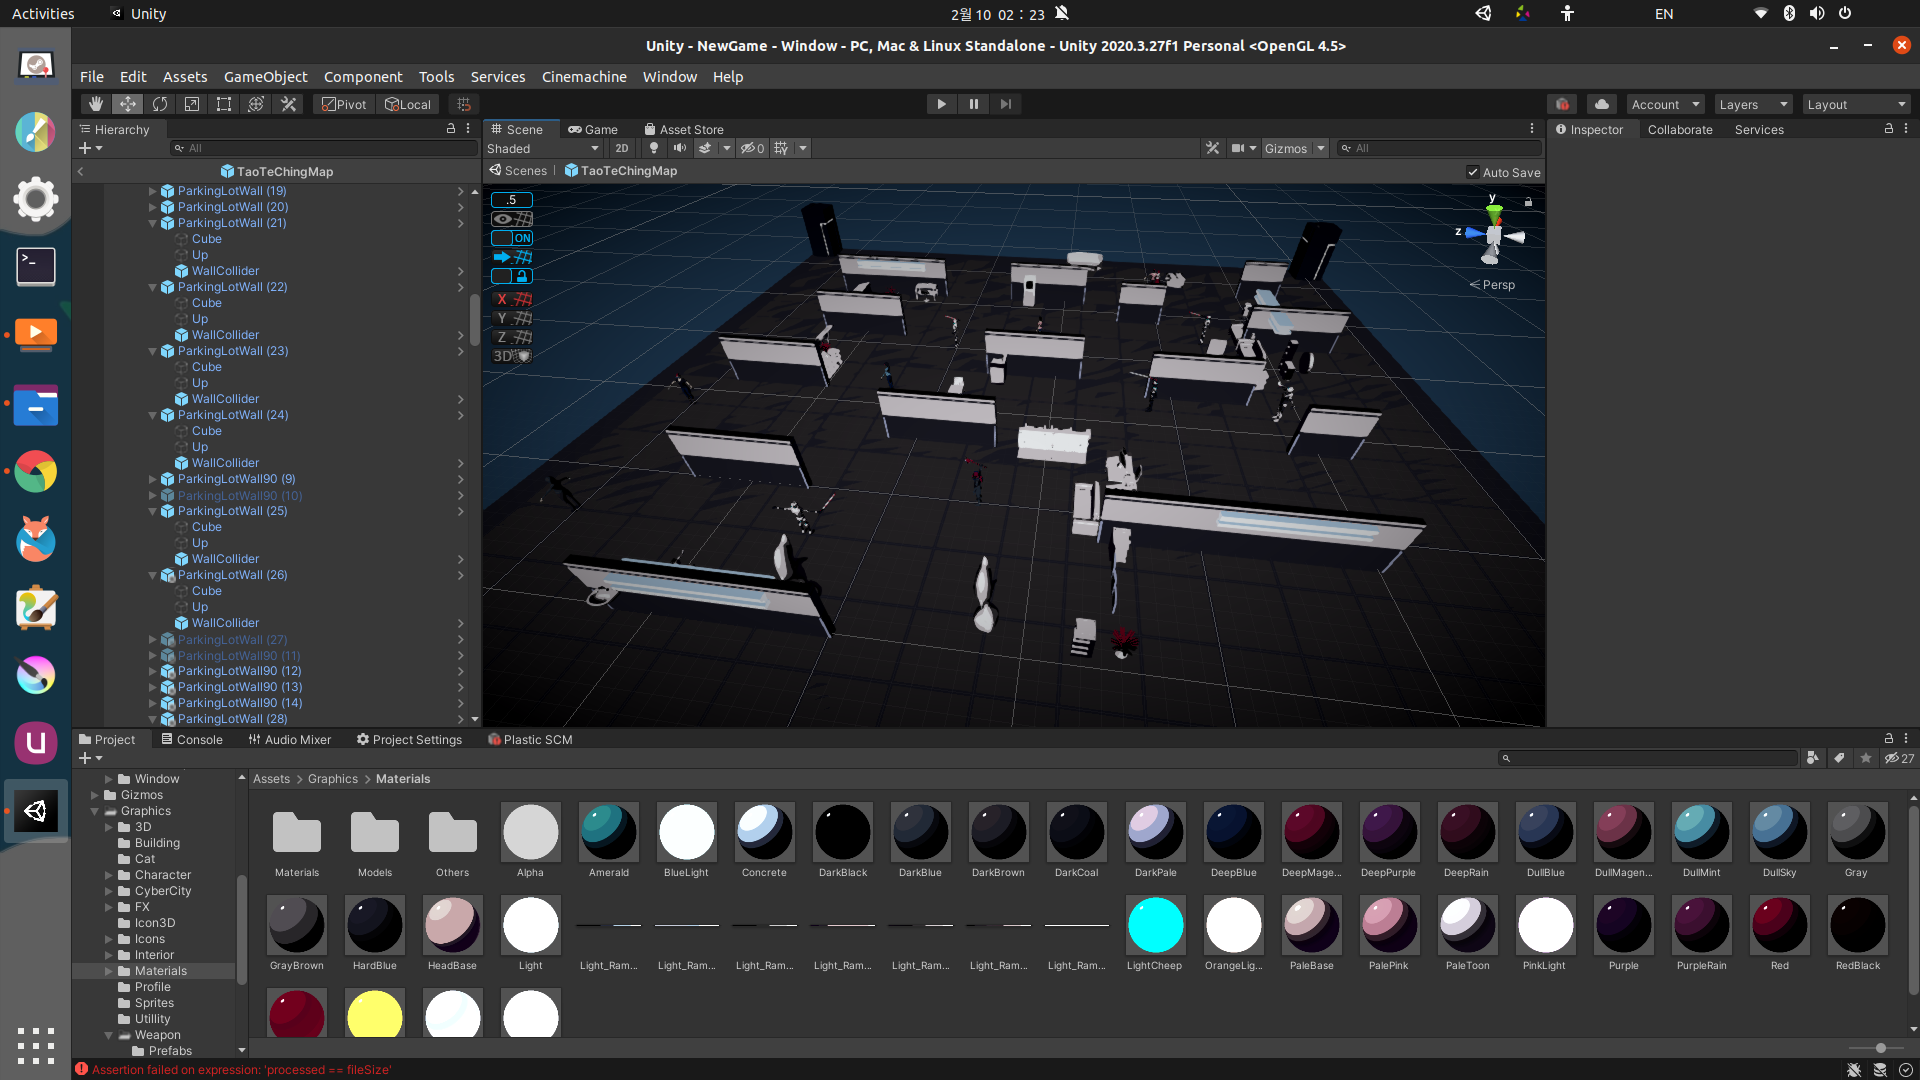Collapse the Graphics folder in Project
The width and height of the screenshot is (1920, 1080).
pos(95,811)
